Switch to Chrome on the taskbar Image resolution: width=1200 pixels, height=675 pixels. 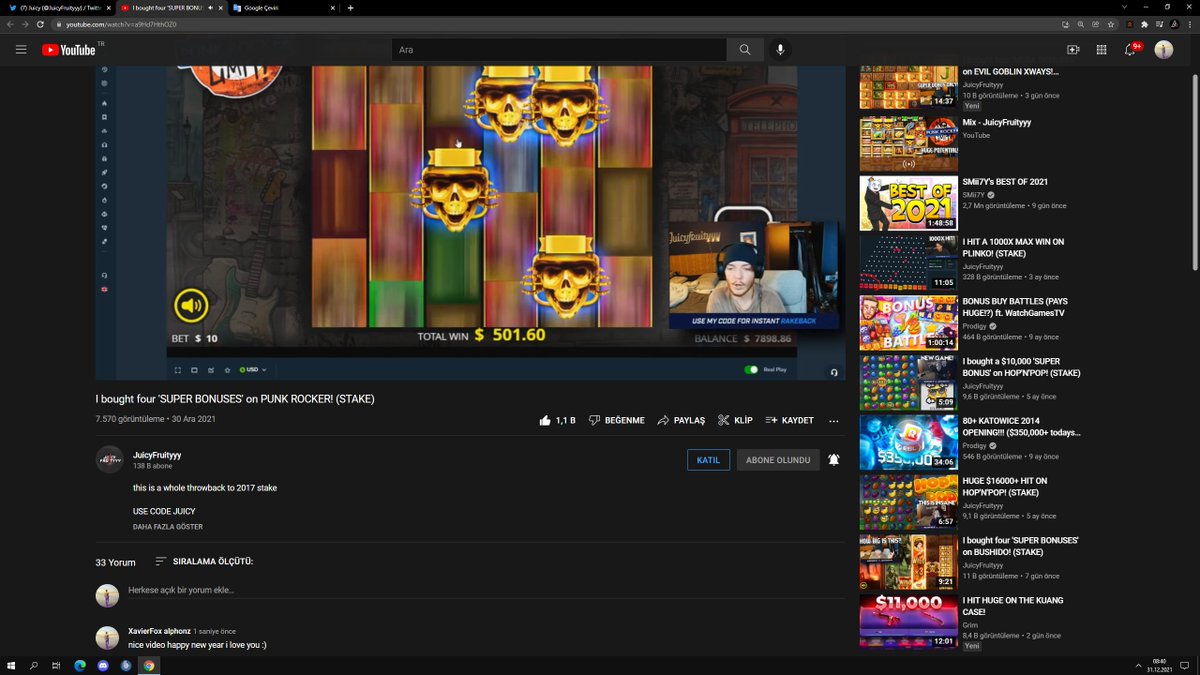149,665
